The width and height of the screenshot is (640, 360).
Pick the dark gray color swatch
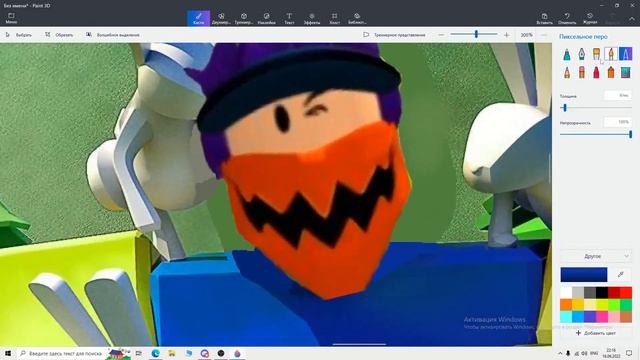tap(590, 292)
